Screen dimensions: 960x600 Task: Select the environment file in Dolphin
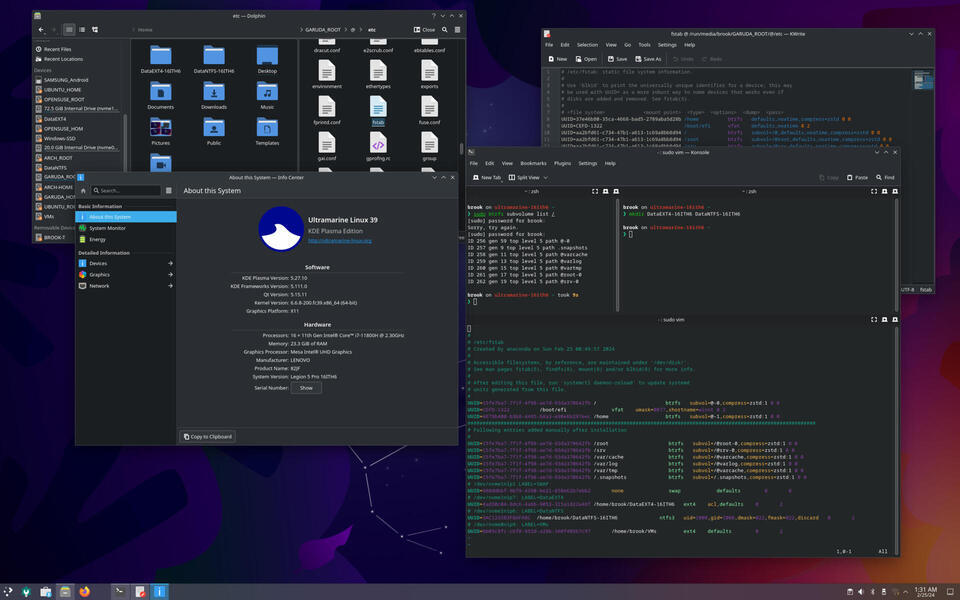[x=327, y=75]
